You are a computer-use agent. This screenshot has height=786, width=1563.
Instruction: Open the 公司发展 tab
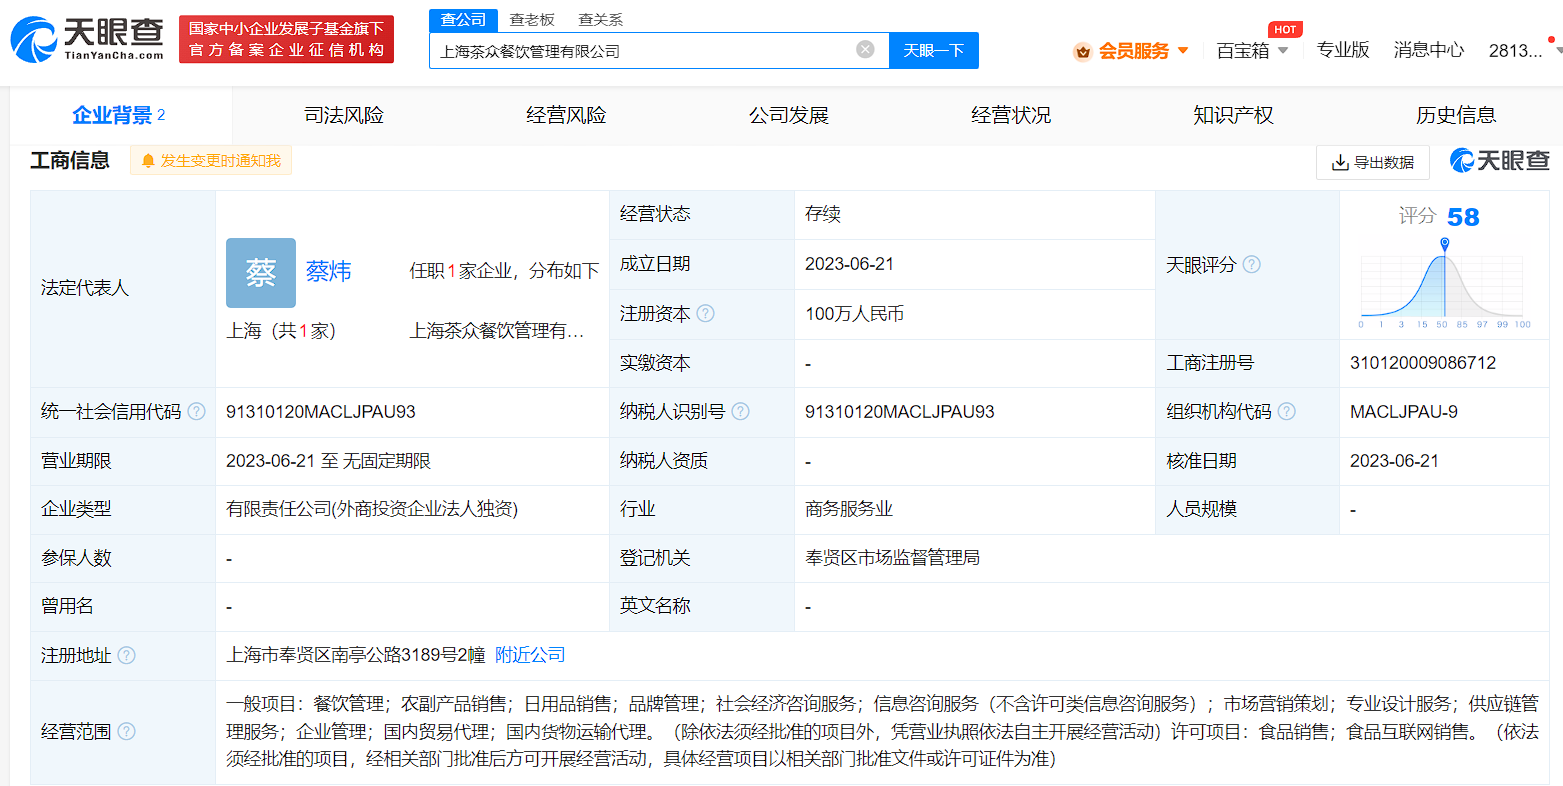click(789, 115)
